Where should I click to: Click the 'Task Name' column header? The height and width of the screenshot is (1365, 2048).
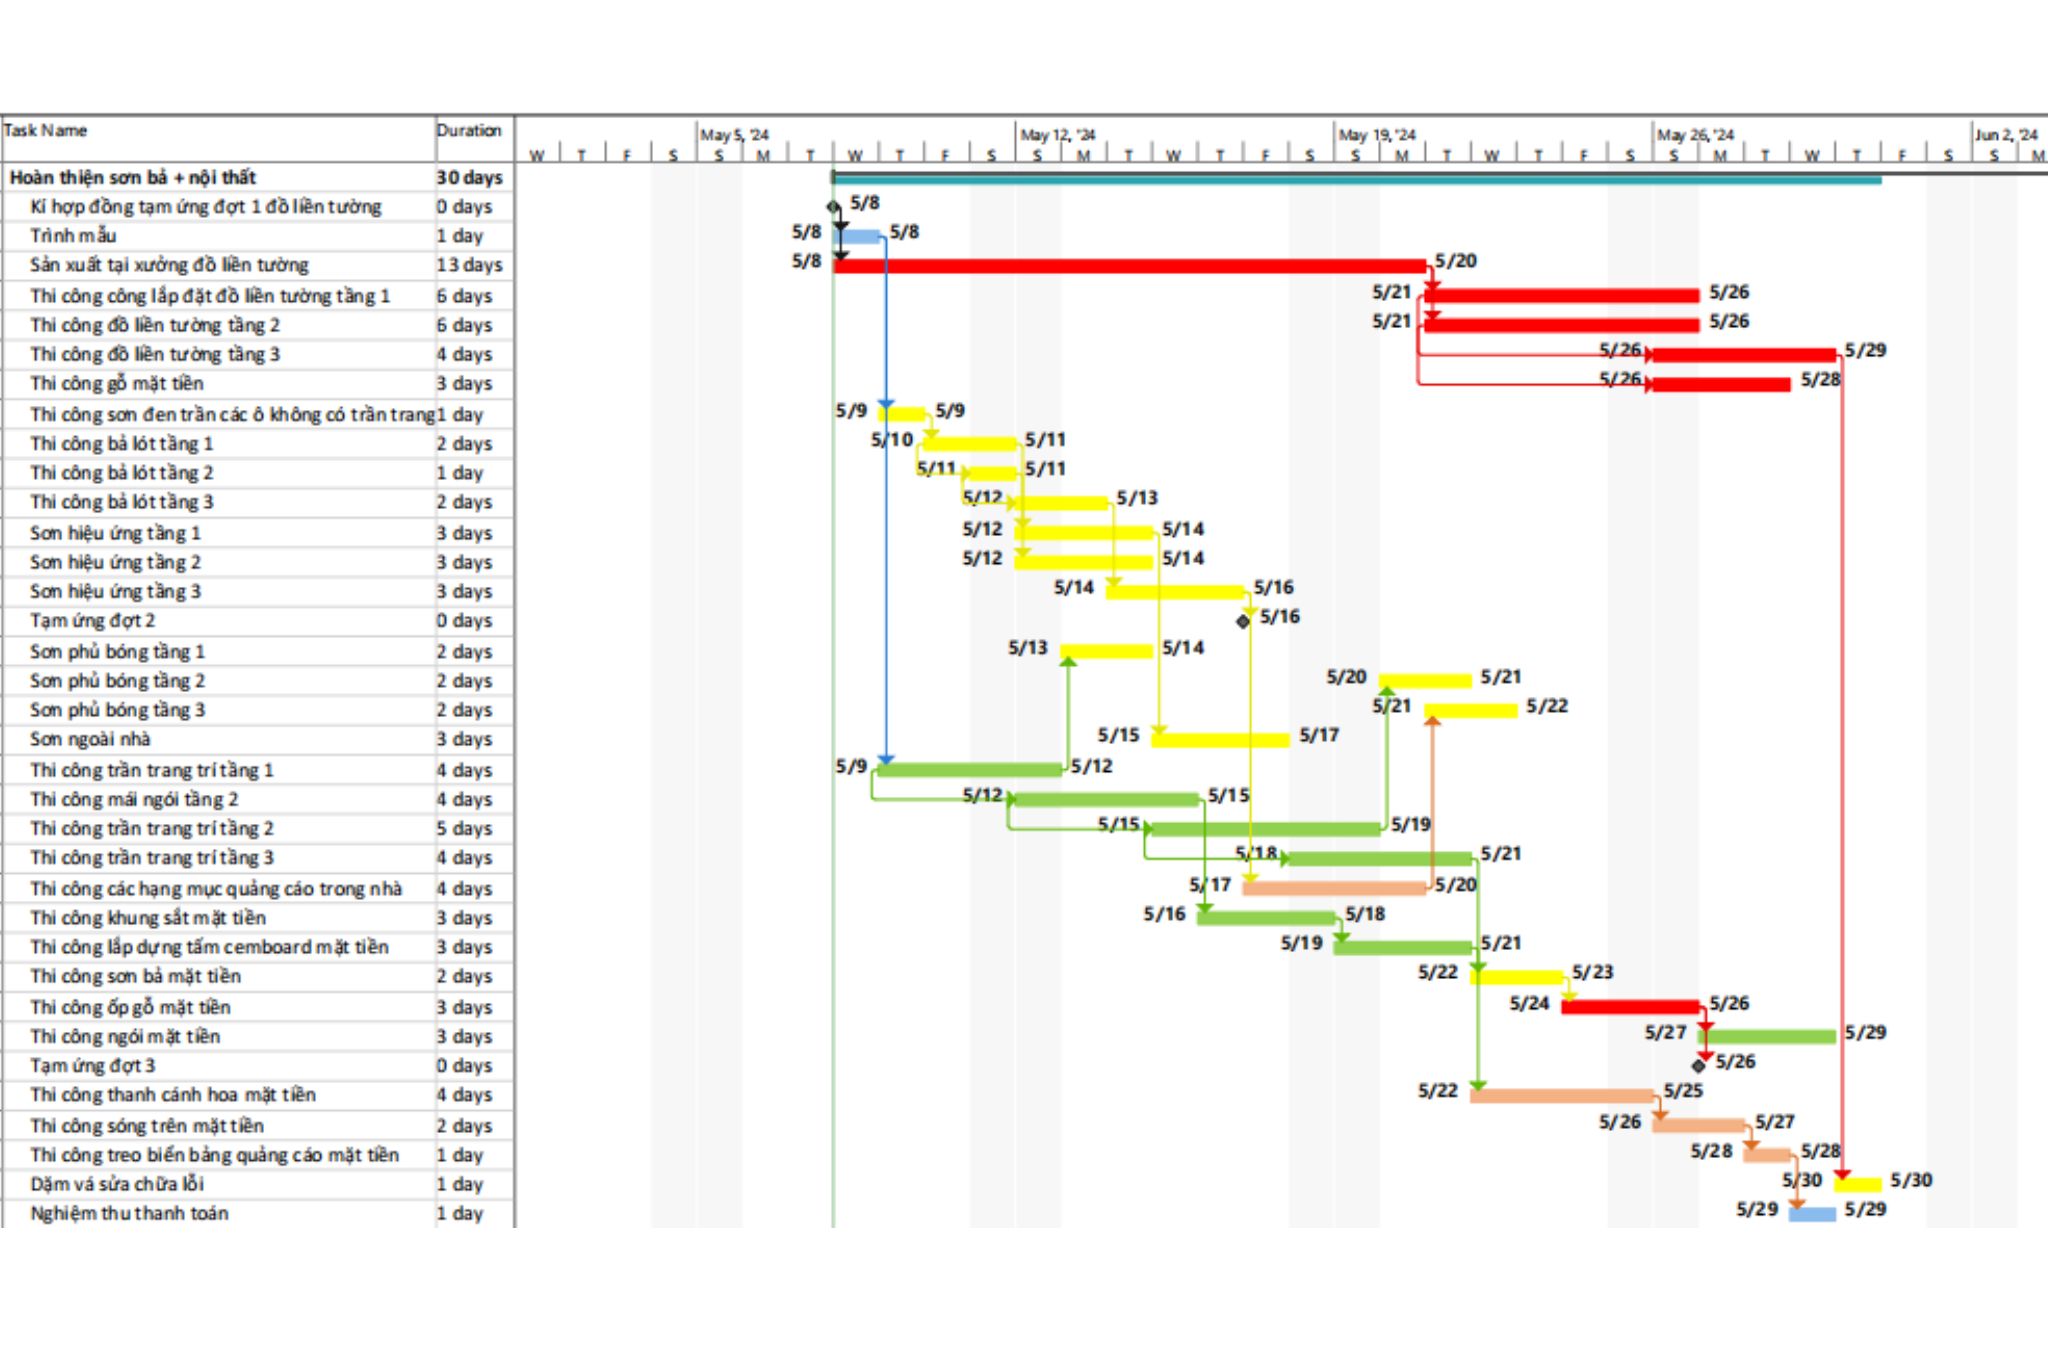[46, 131]
